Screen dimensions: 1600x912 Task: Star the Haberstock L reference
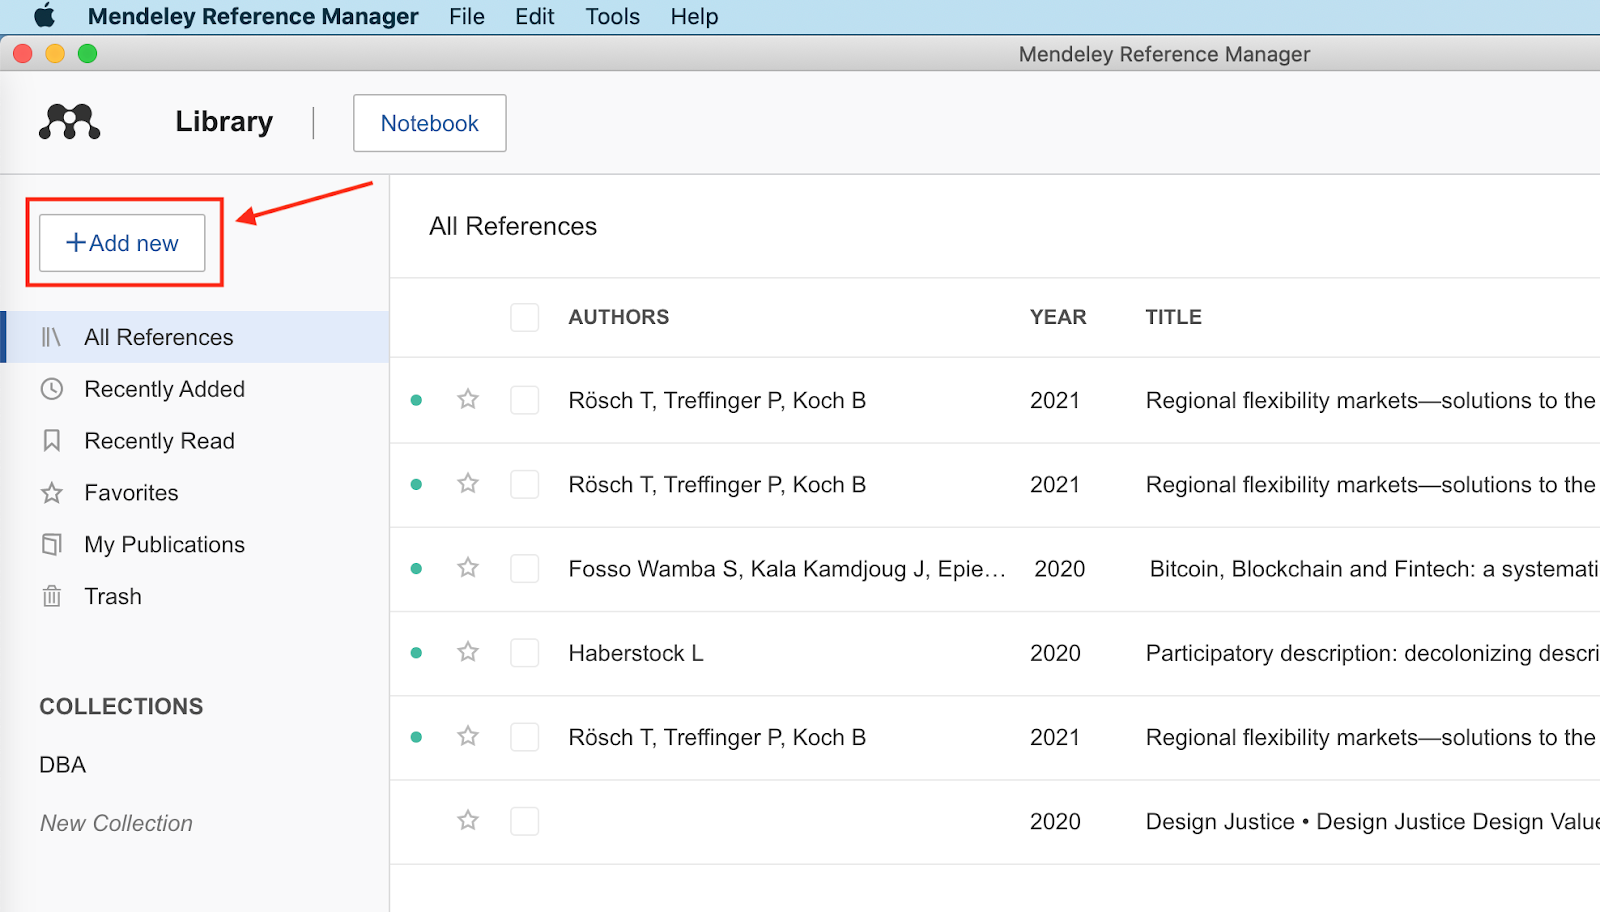click(x=468, y=652)
